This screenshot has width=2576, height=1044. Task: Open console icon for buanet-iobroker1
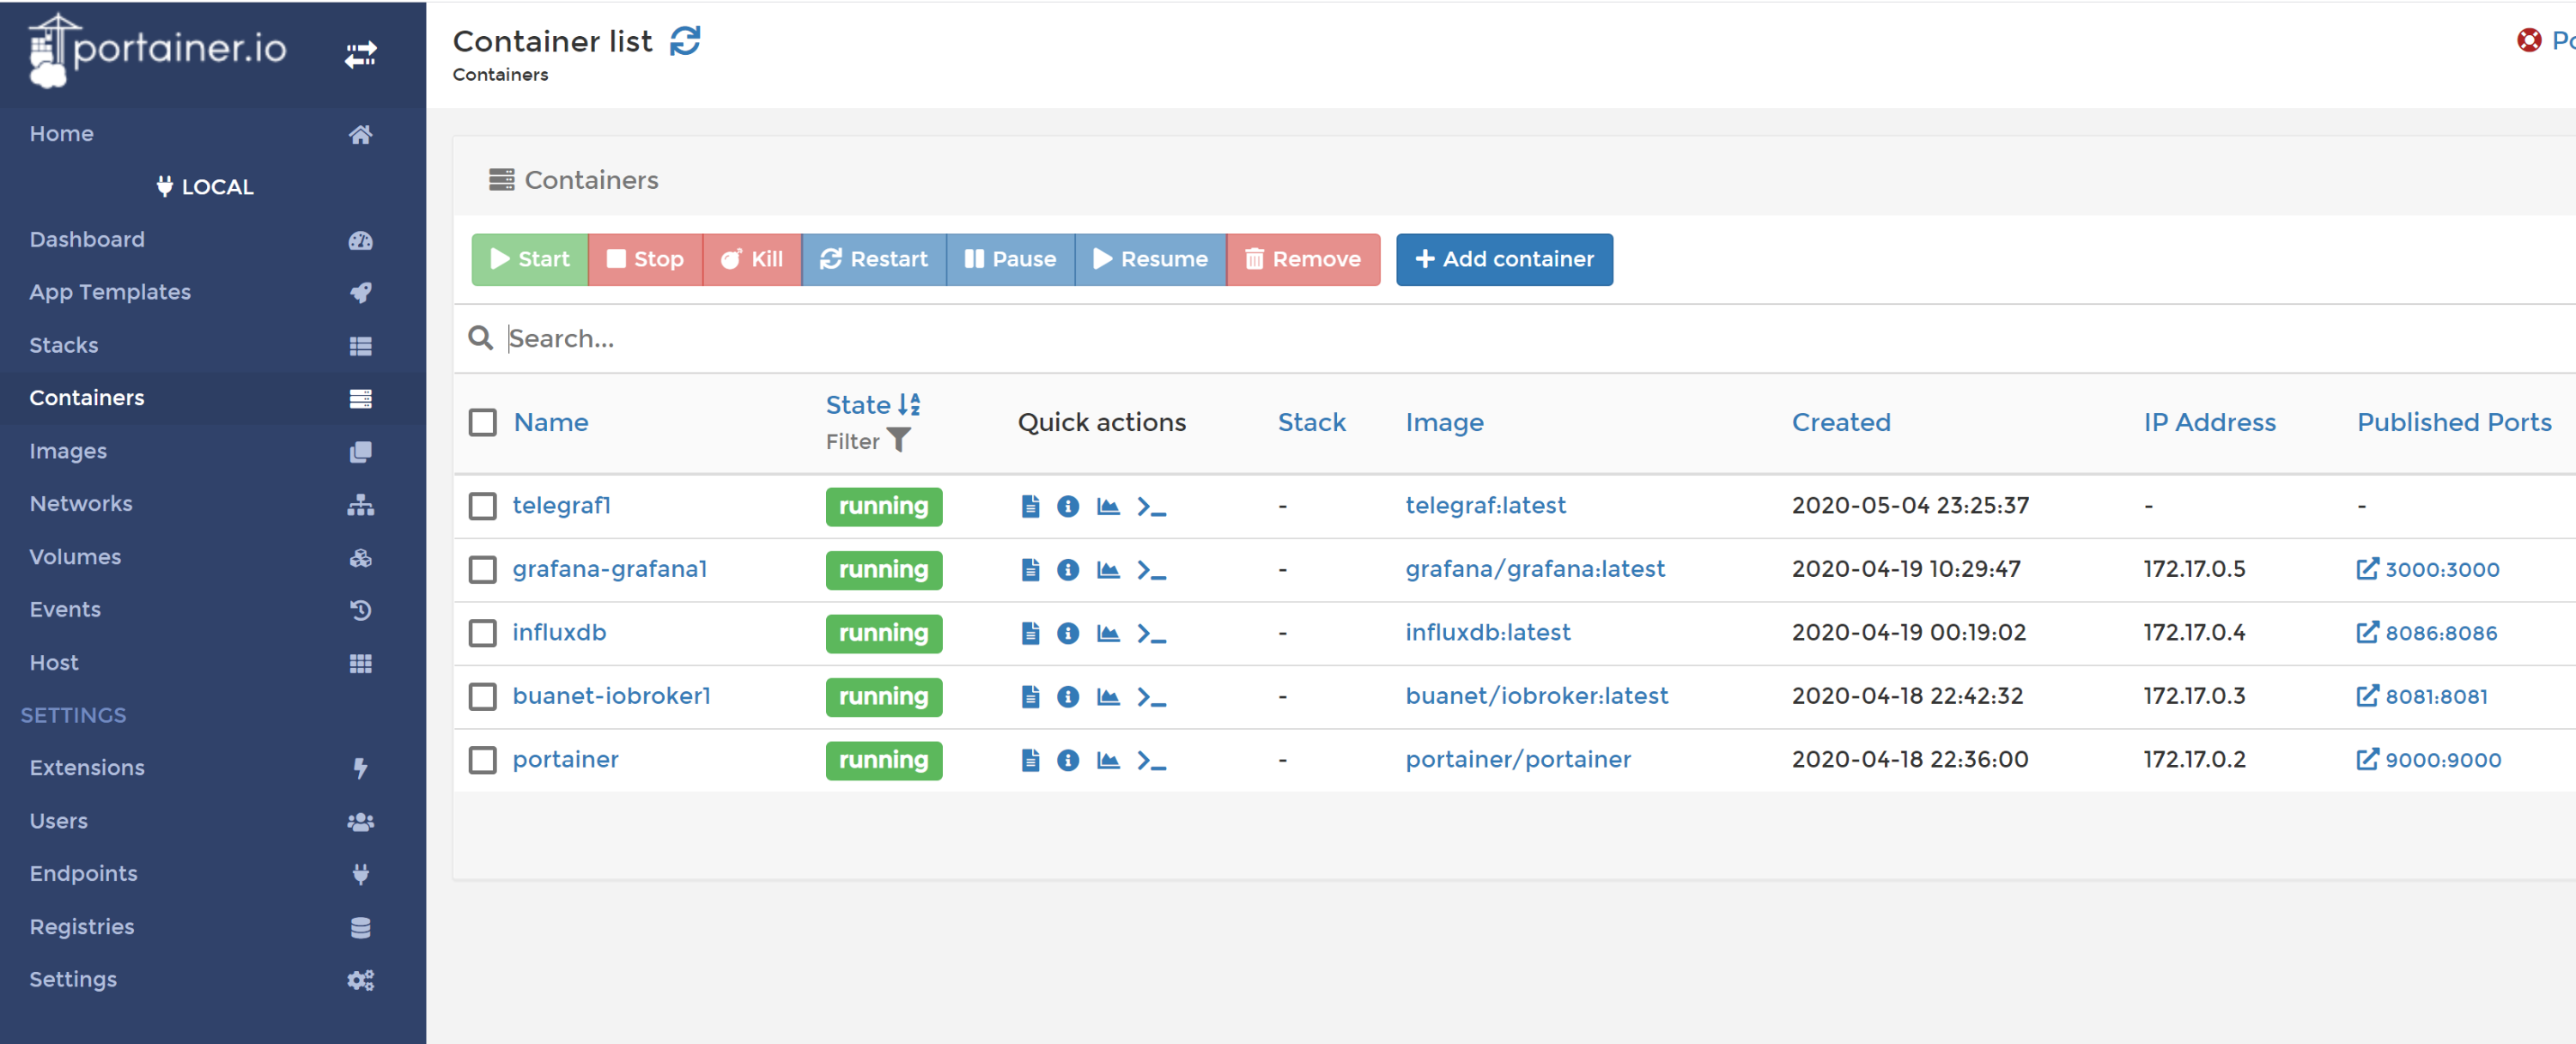1151,697
